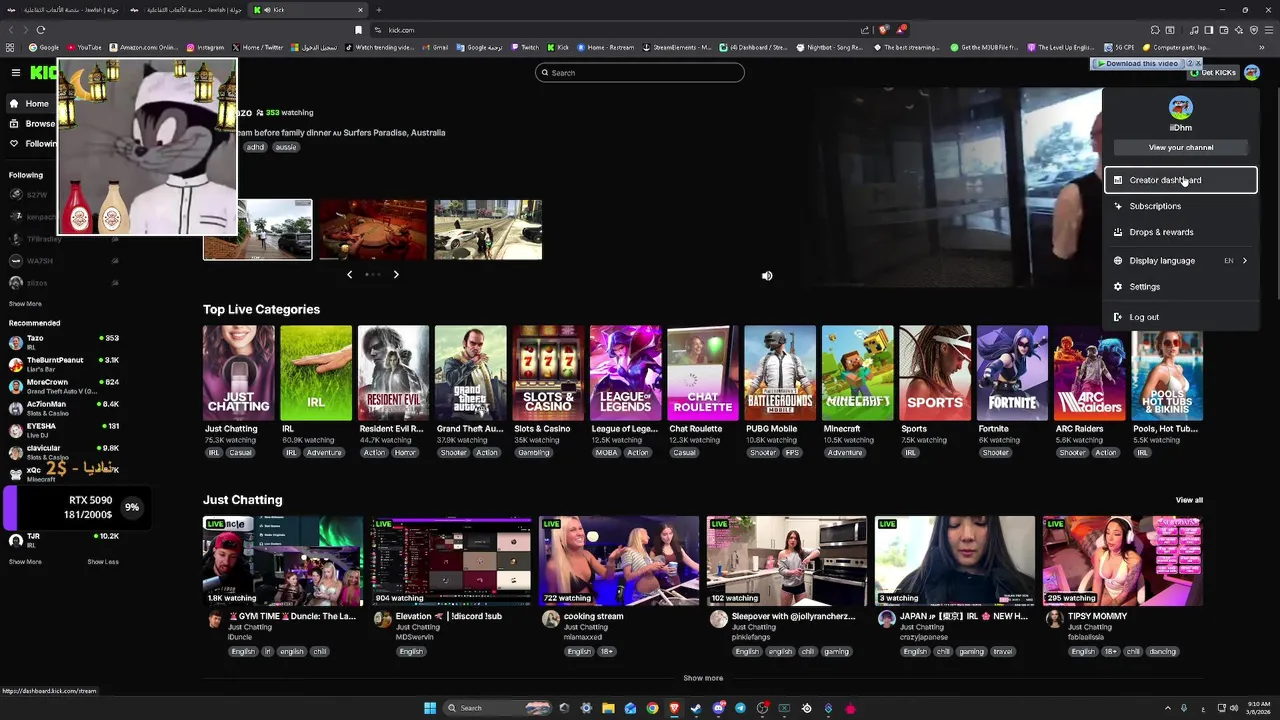Open the Windows Start menu
The height and width of the screenshot is (720, 1280).
[x=430, y=708]
